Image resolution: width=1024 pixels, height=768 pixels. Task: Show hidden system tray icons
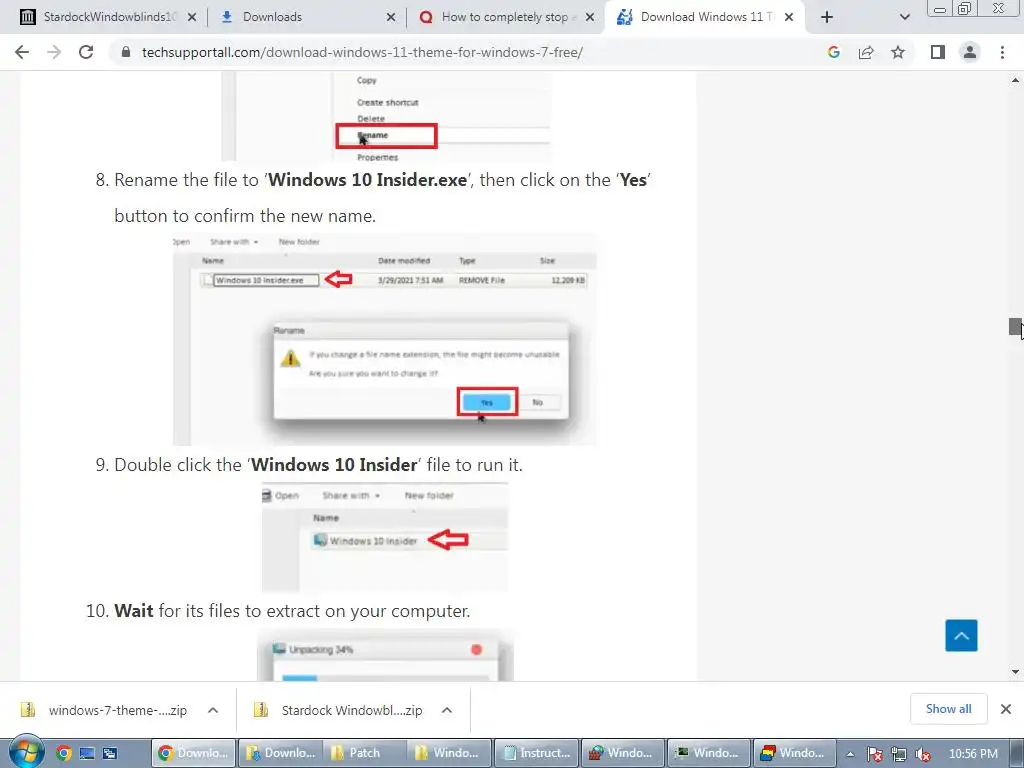pyautogui.click(x=850, y=754)
